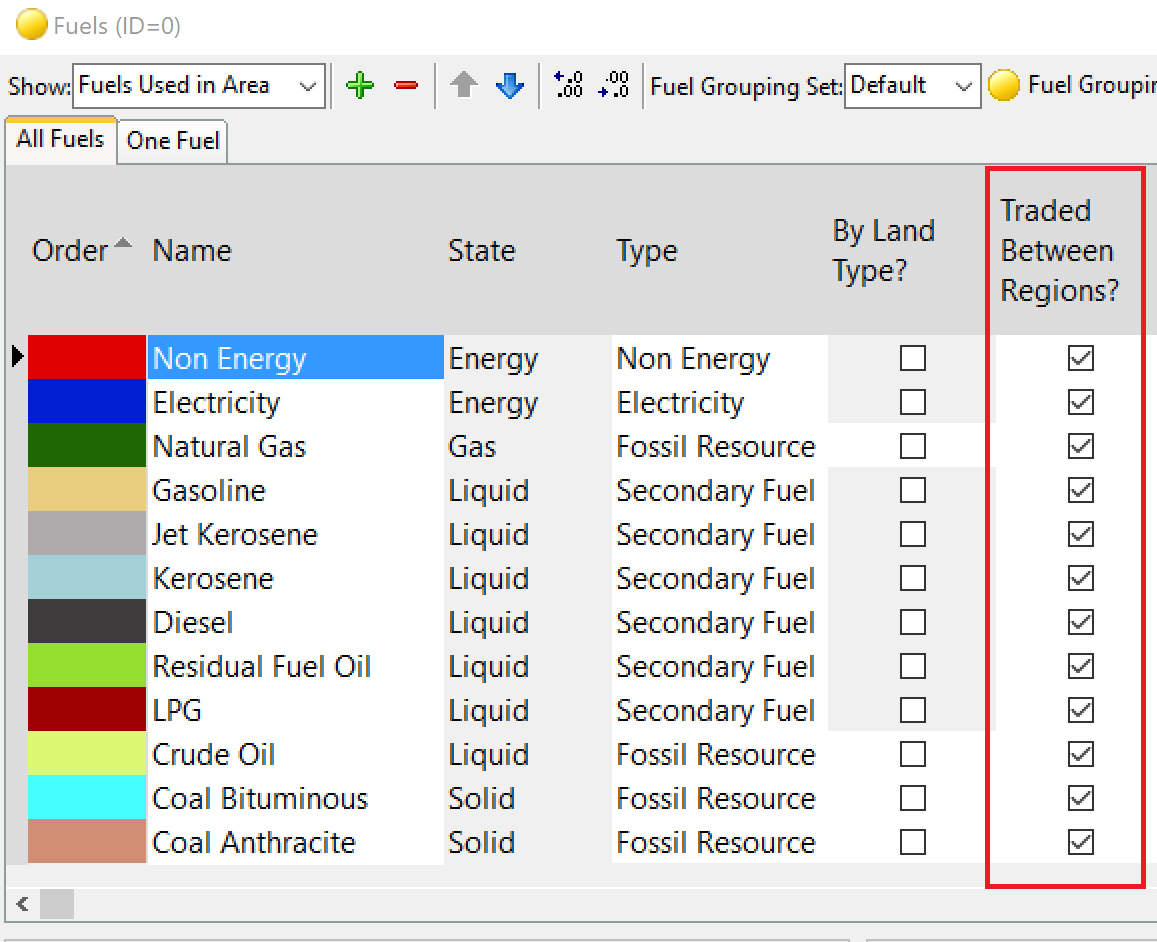Viewport: 1157px width, 942px height.
Task: Select the Kerosene name cell
Action: tap(296, 578)
